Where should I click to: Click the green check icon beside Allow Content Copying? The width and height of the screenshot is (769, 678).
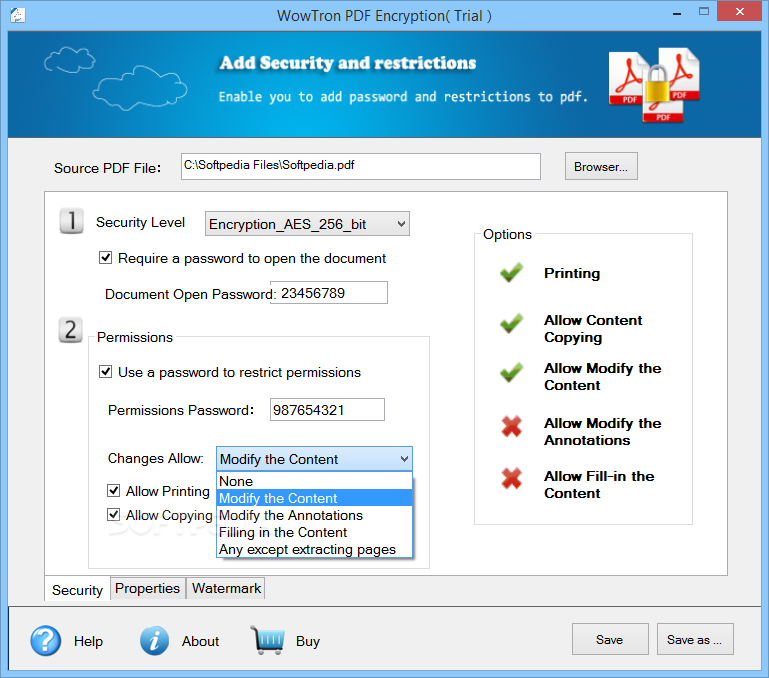tap(512, 323)
